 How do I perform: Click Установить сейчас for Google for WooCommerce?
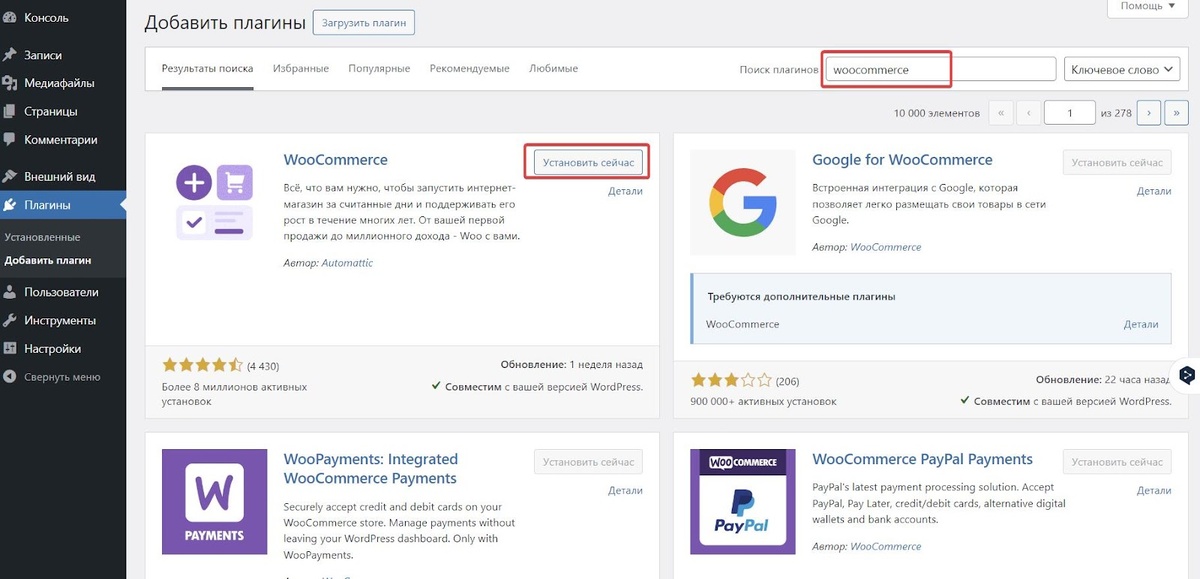[x=1116, y=162]
